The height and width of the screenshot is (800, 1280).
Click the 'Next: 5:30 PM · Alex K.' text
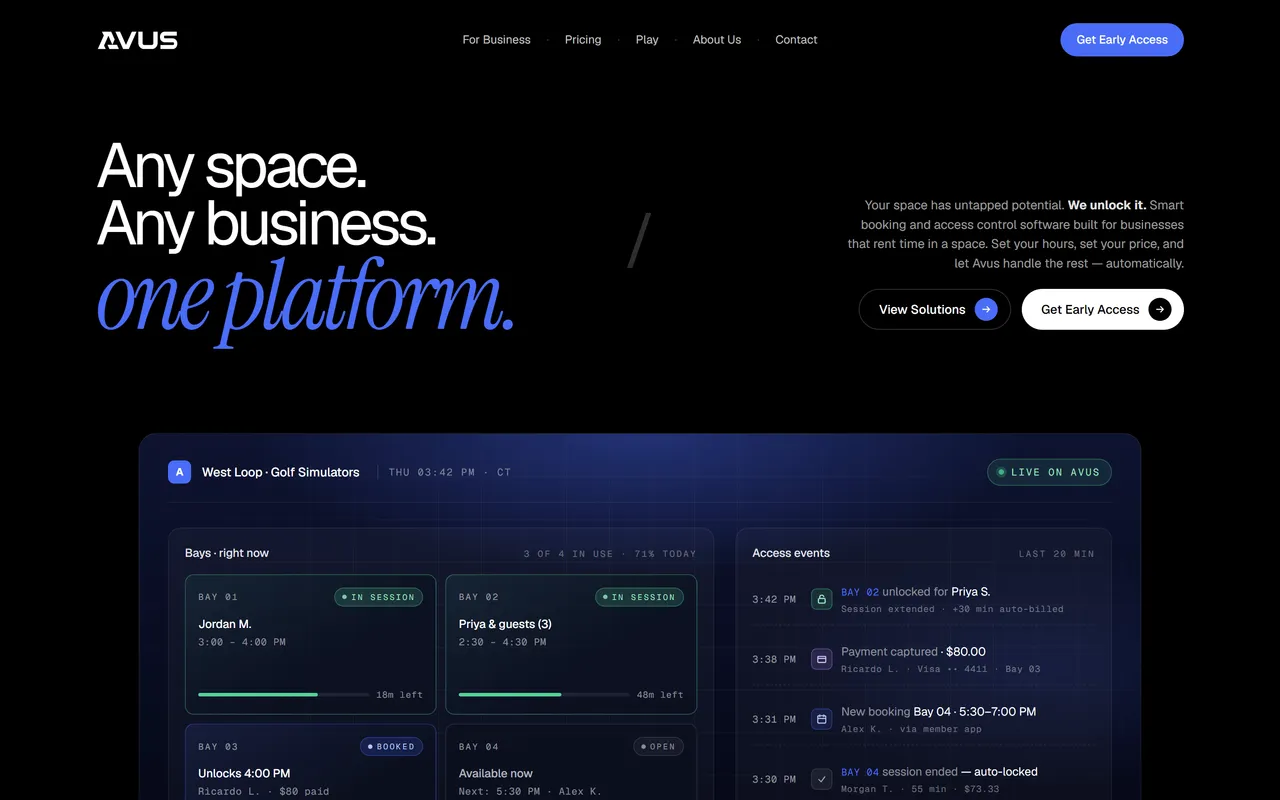tap(530, 792)
